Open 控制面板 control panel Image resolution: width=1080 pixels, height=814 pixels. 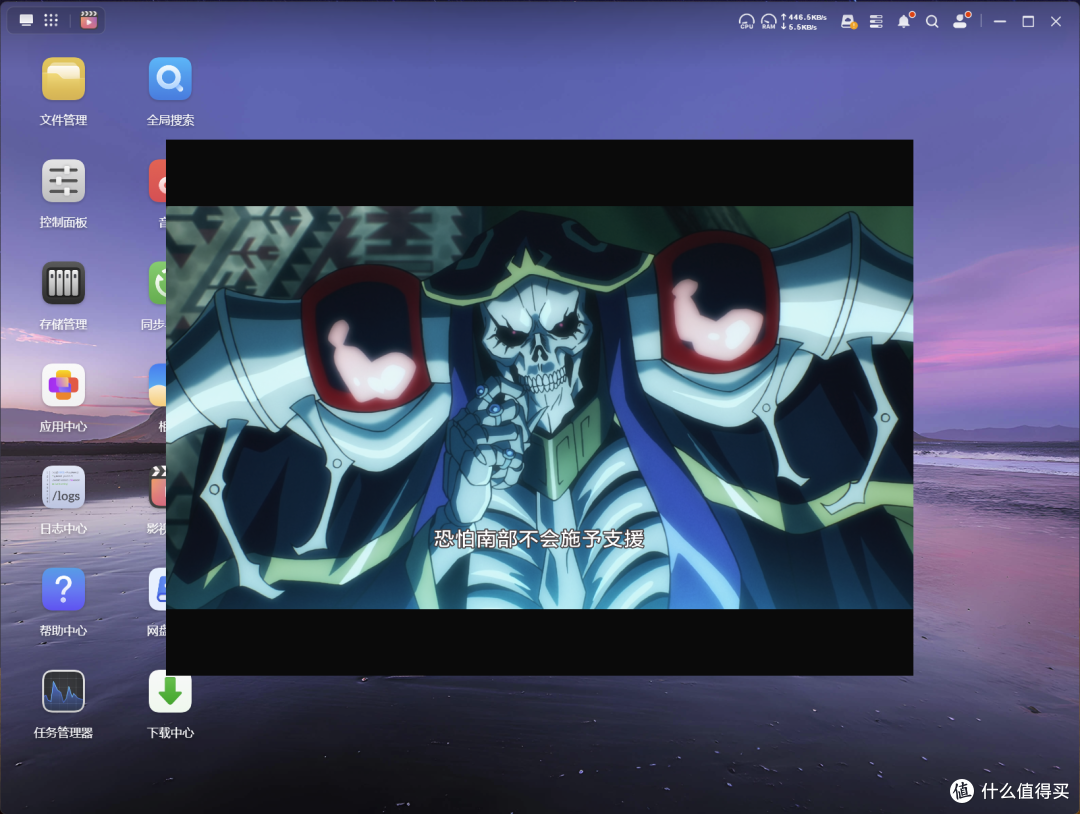(x=63, y=194)
